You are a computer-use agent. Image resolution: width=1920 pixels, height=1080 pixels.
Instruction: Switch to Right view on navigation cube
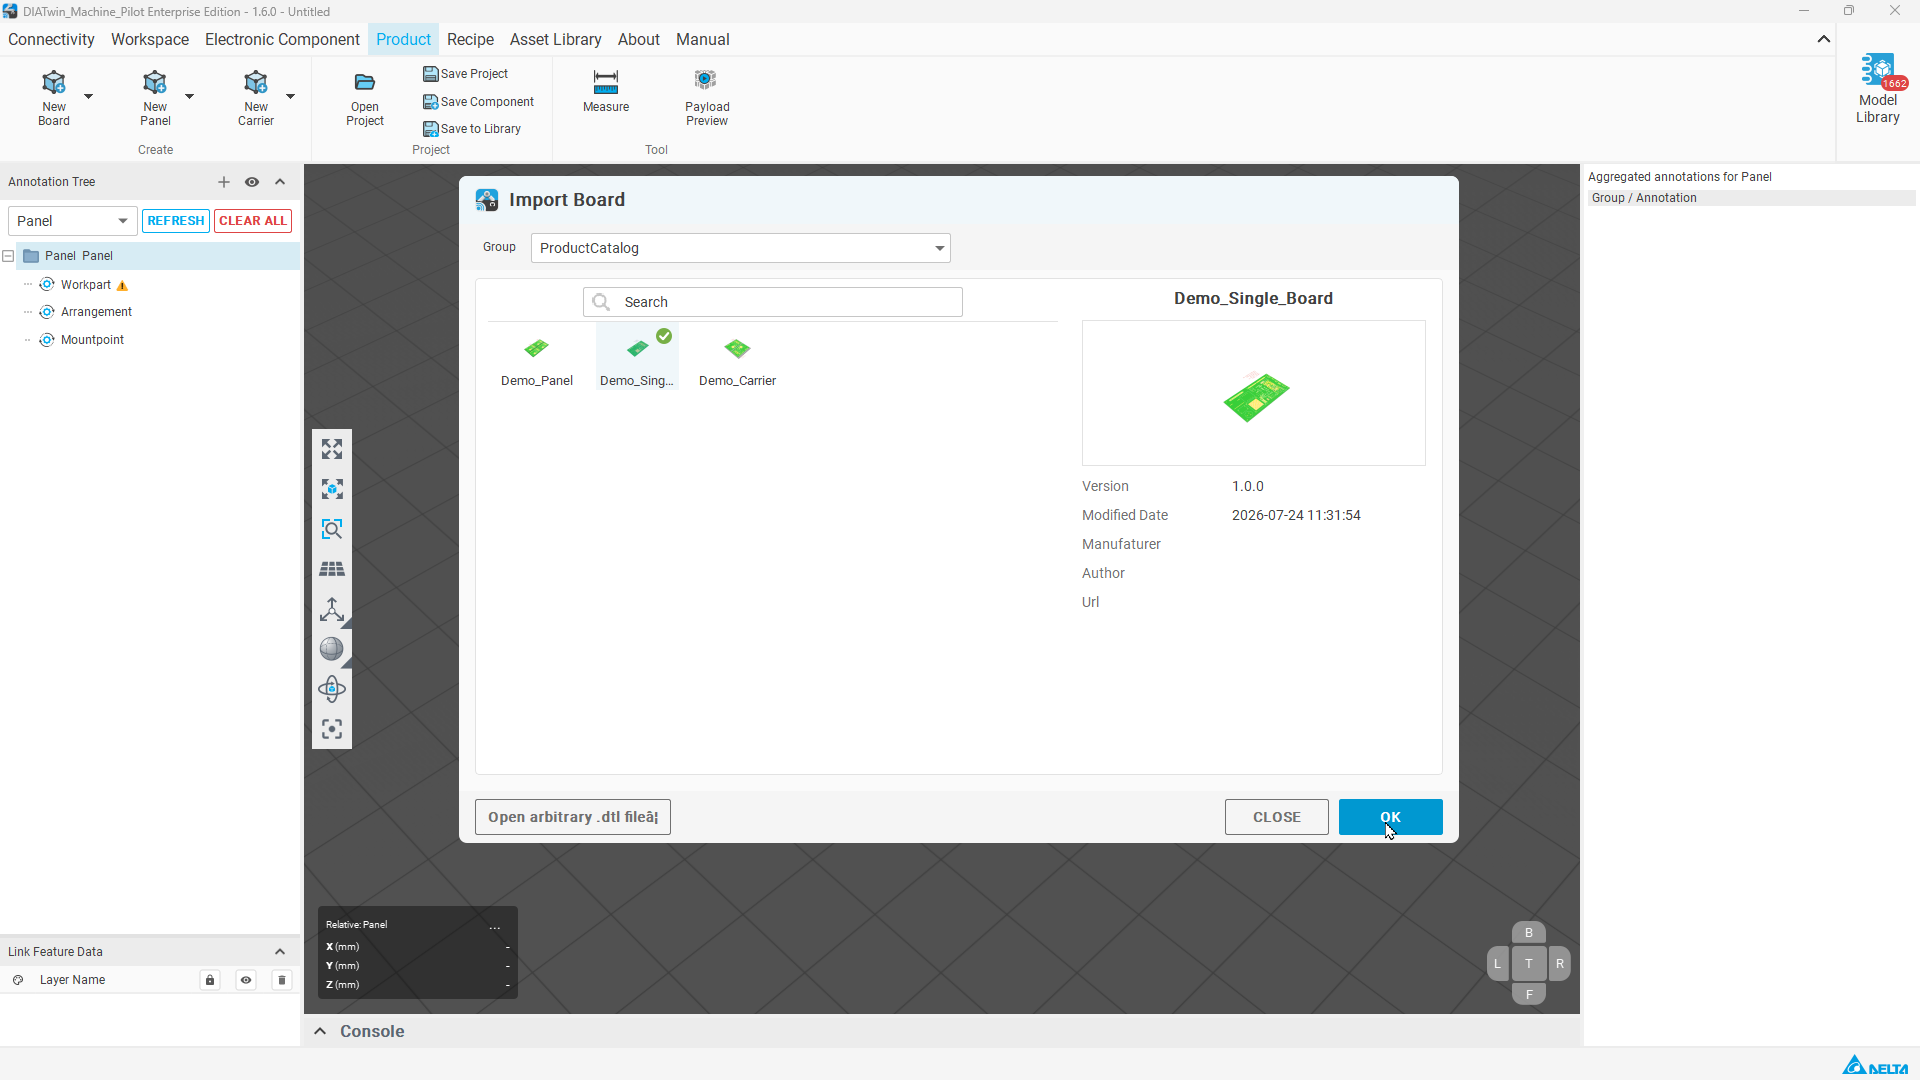1560,964
